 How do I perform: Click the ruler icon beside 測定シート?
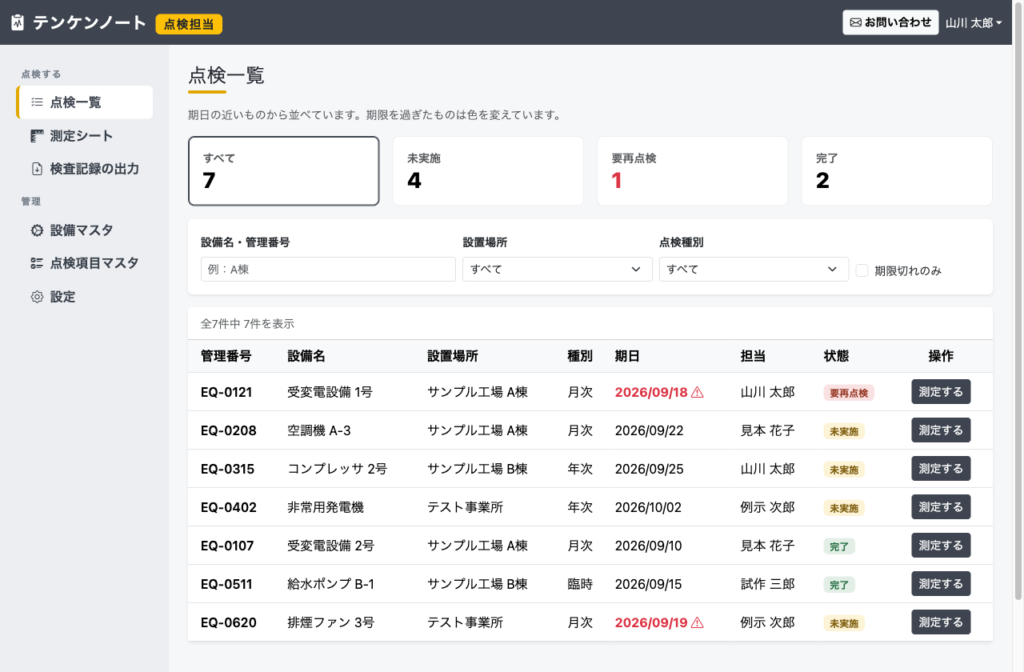(37, 136)
